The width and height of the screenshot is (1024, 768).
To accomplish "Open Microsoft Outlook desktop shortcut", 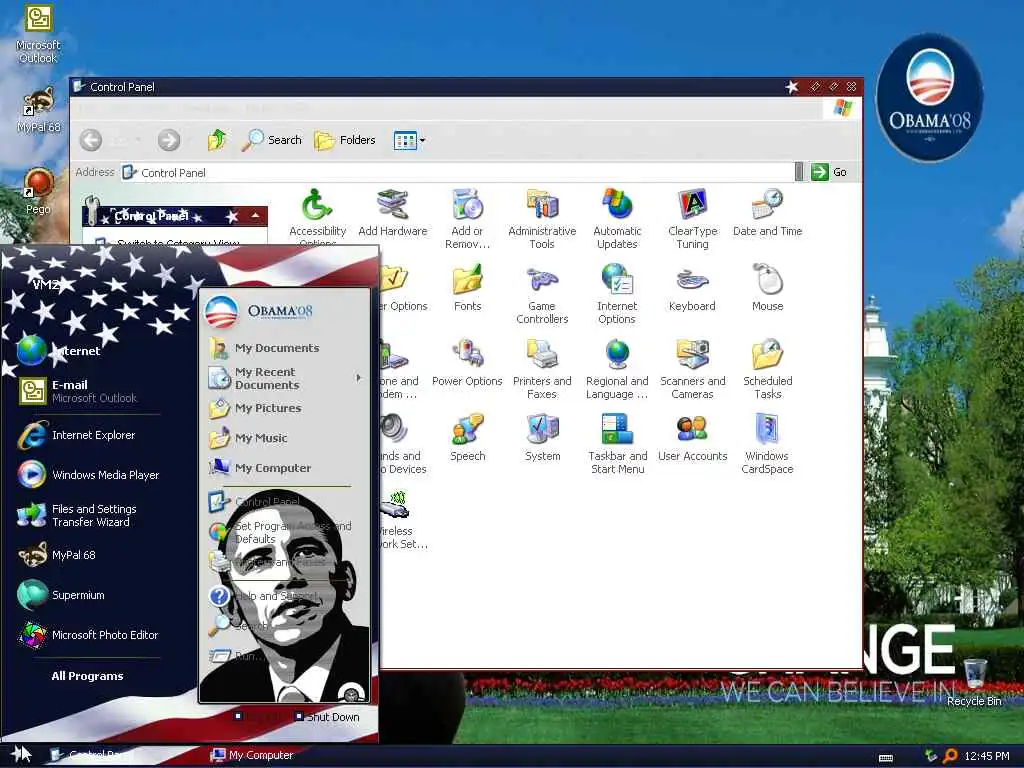I will coord(38,33).
